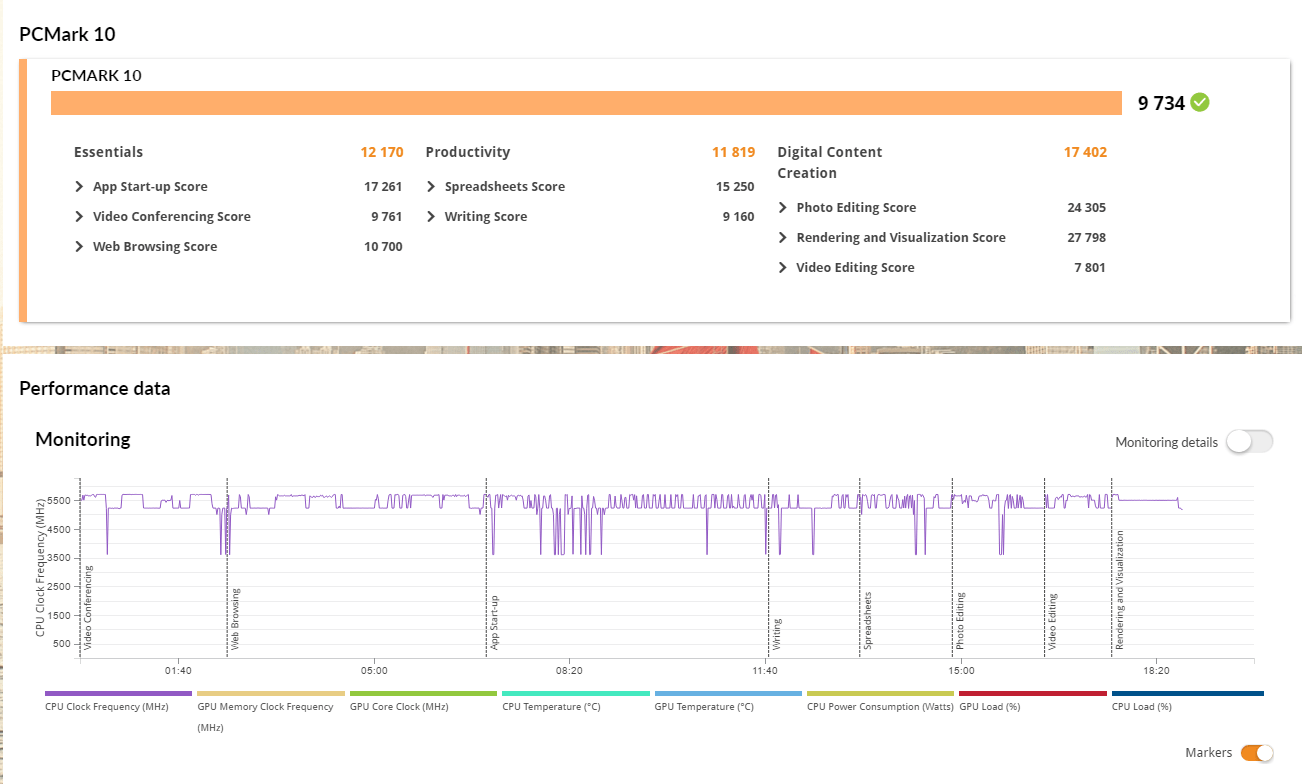This screenshot has width=1302, height=784.
Task: Click the Digital Content Creation heading
Action: (830, 162)
